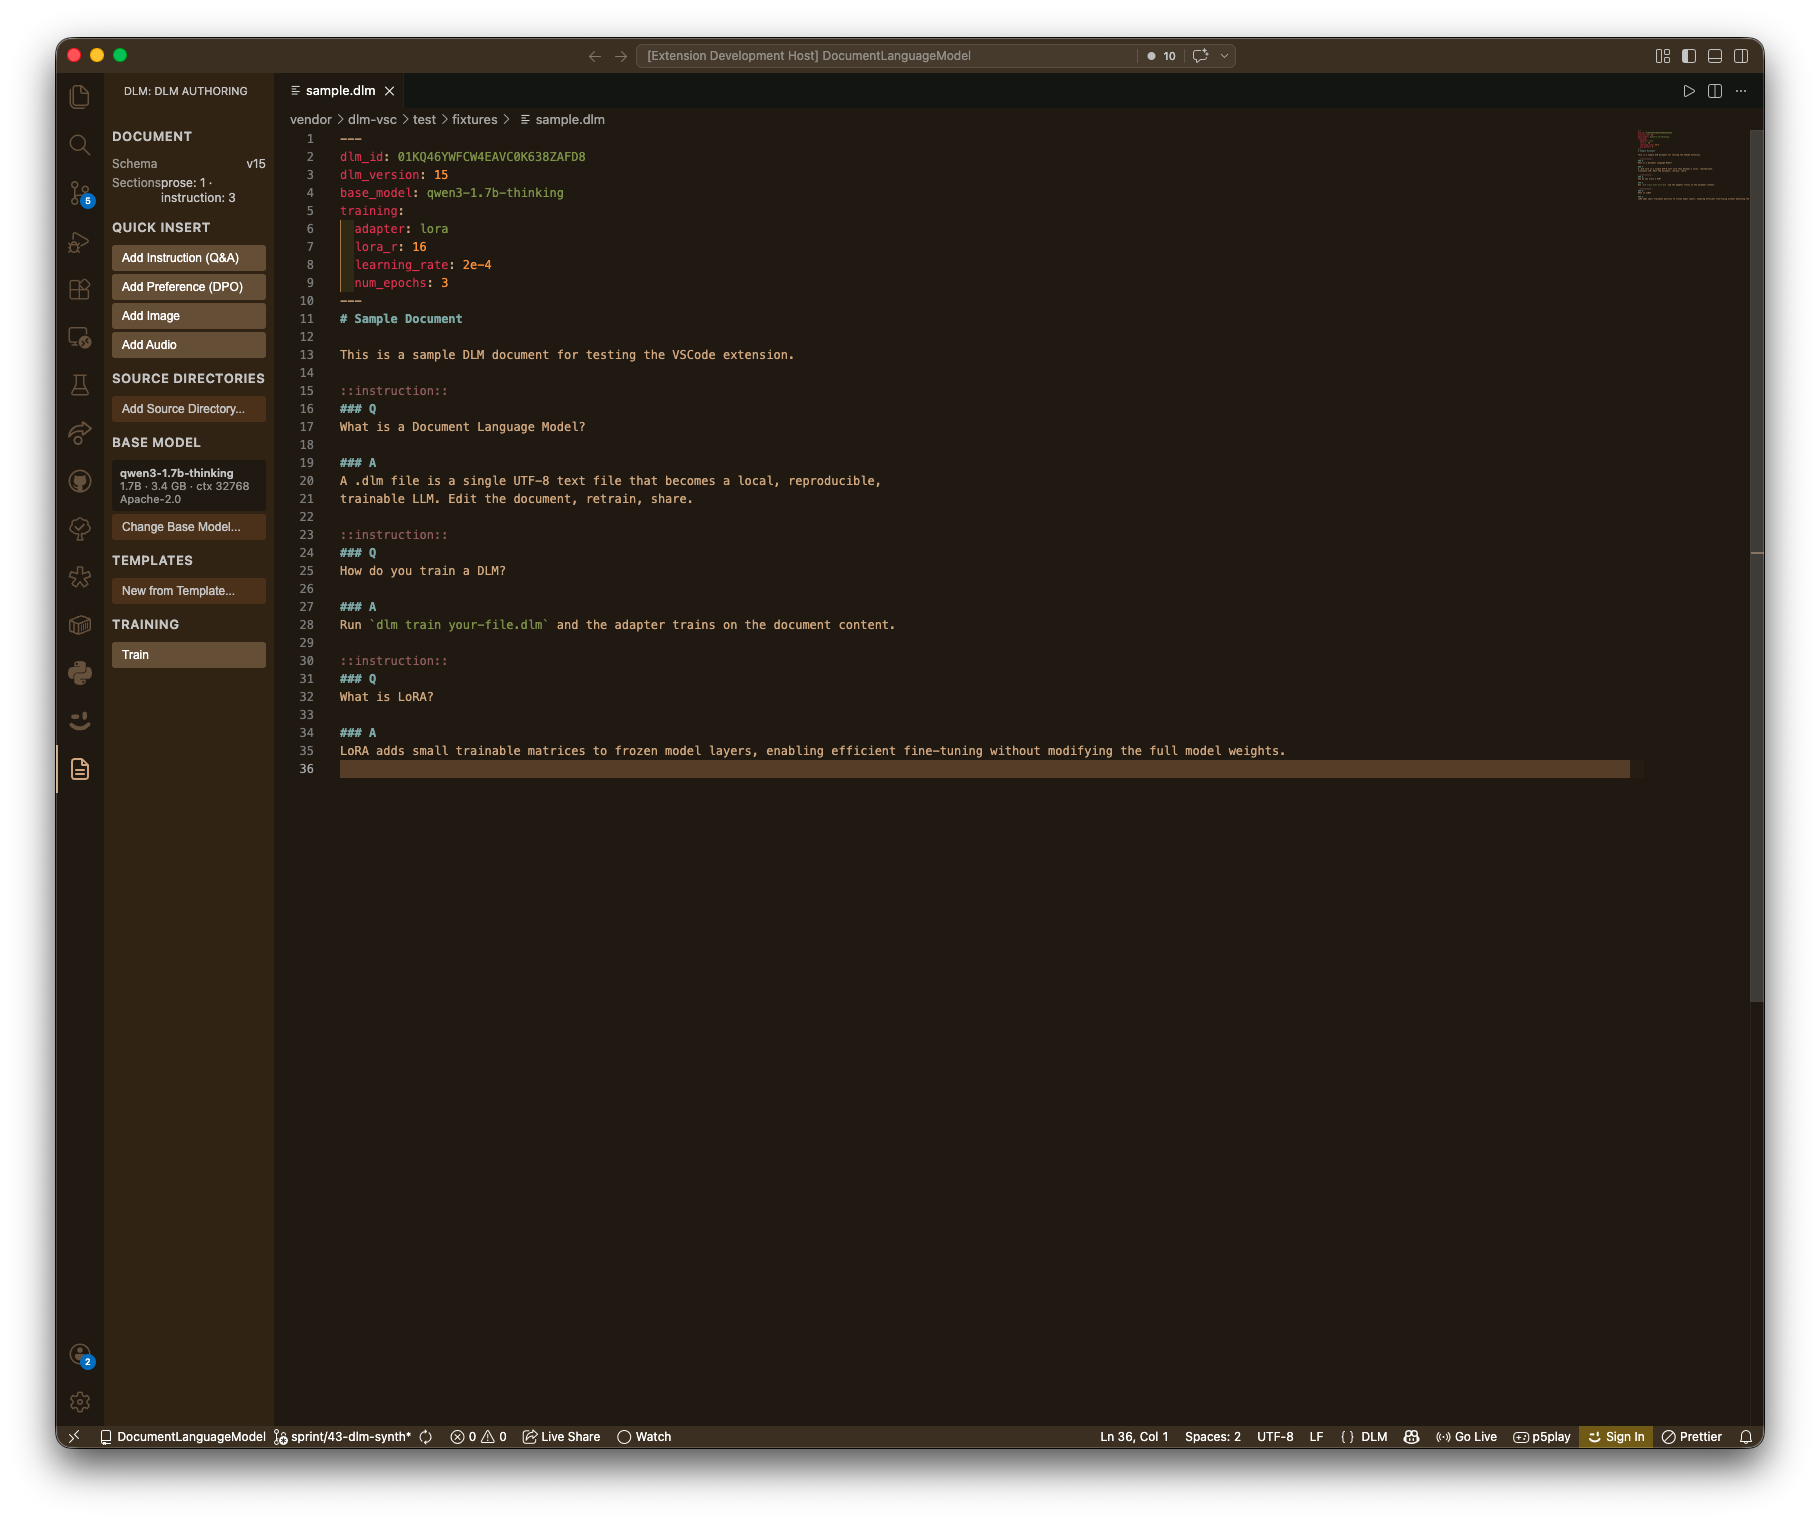Click New from Template button
The width and height of the screenshot is (1820, 1522).
(189, 591)
